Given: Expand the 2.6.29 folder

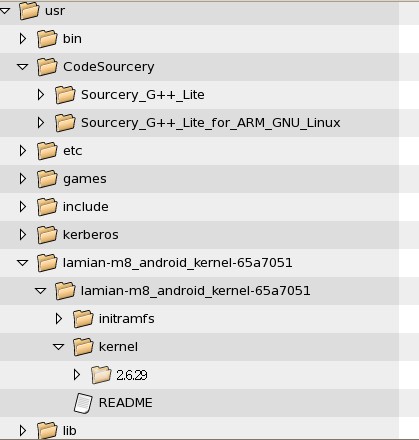Looking at the screenshot, I should 77,375.
